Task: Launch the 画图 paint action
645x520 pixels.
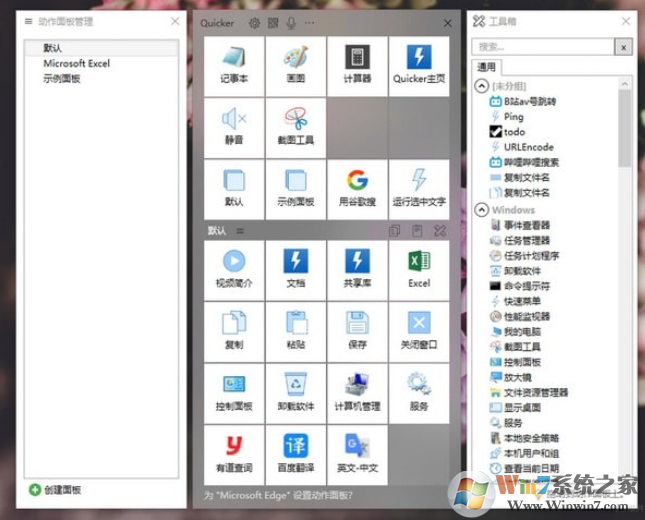Action: 296,66
